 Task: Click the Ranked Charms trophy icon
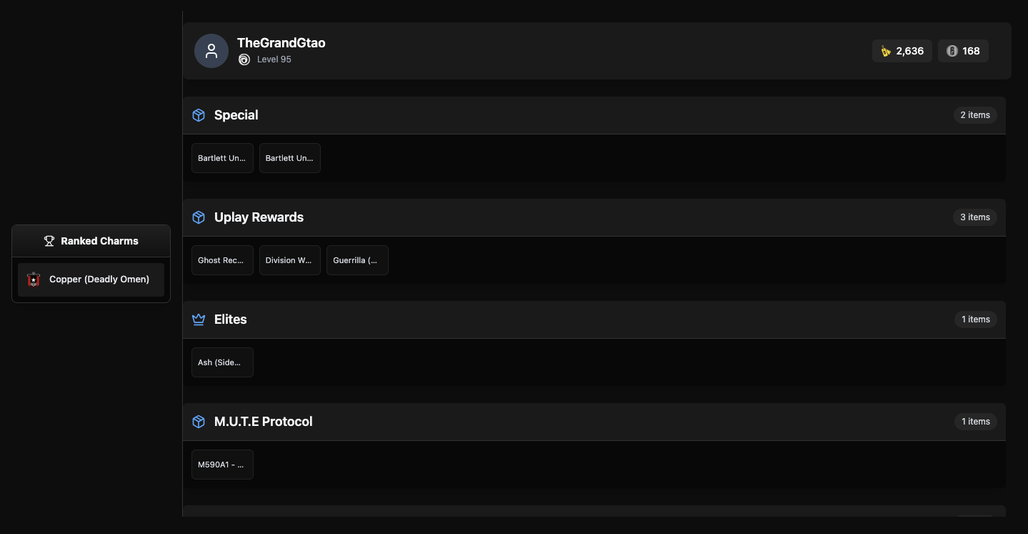coord(49,241)
